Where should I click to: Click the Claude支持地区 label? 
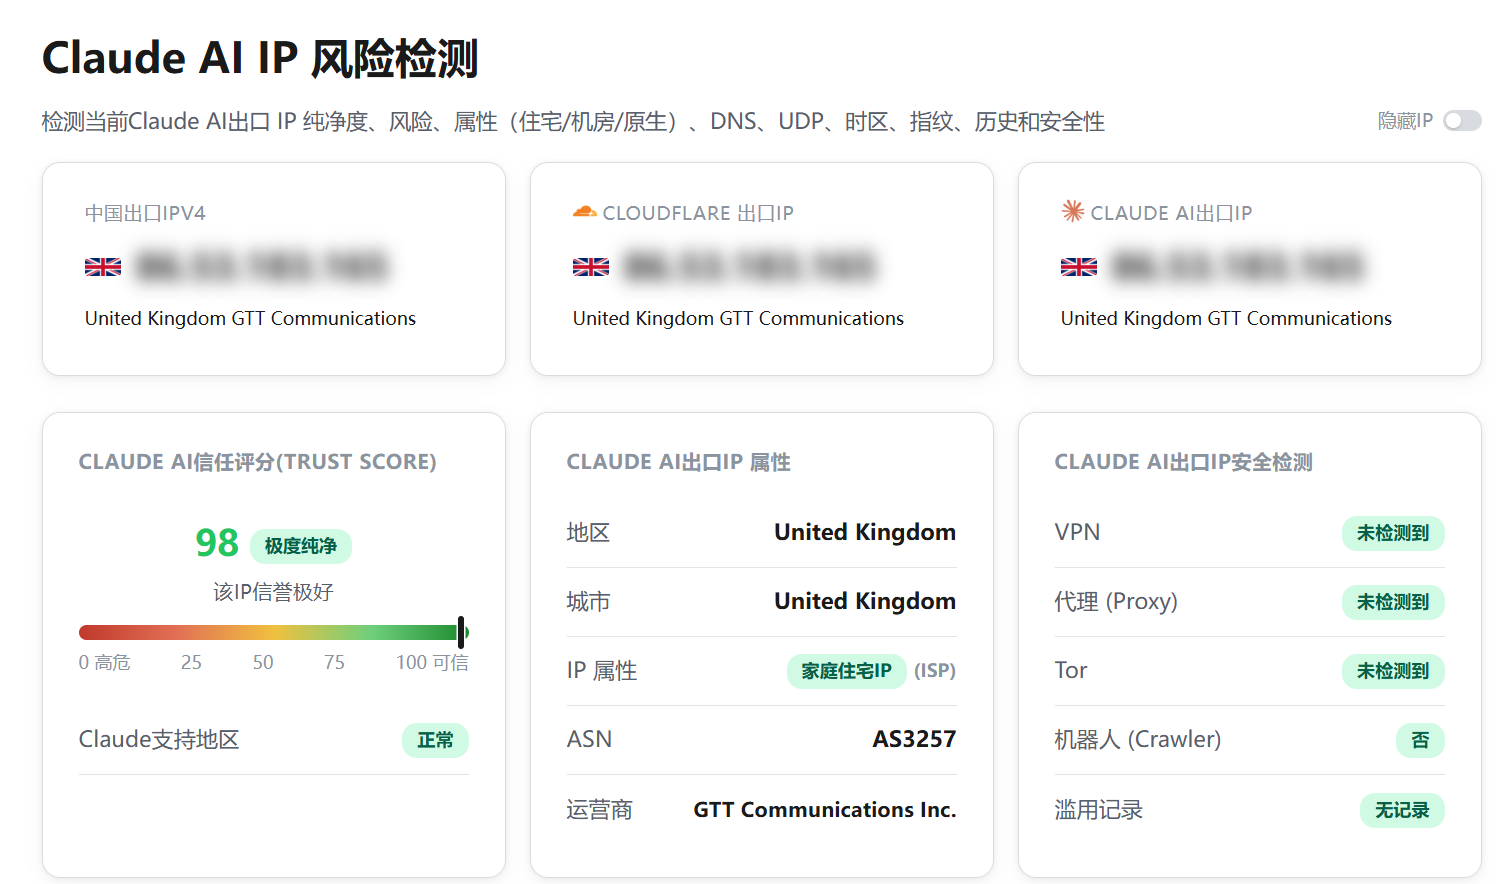(x=159, y=739)
